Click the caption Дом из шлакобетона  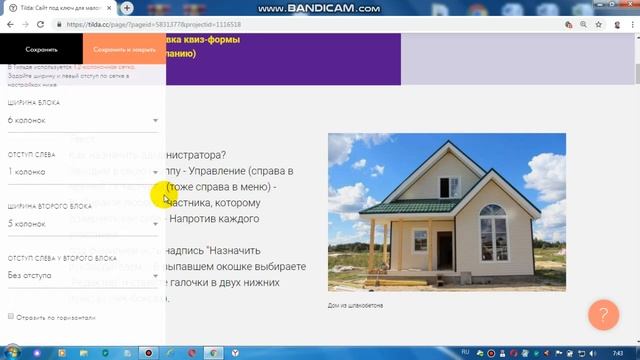pyautogui.click(x=355, y=305)
